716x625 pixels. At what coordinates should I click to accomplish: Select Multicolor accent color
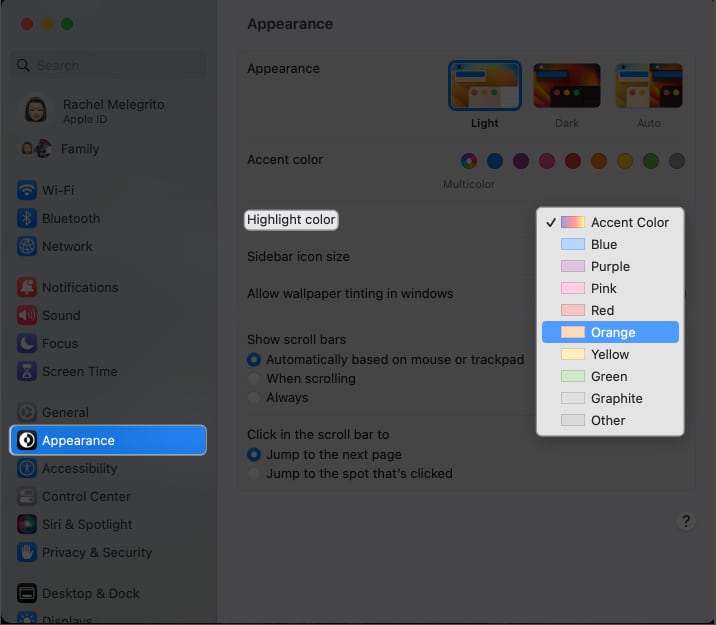coord(469,161)
